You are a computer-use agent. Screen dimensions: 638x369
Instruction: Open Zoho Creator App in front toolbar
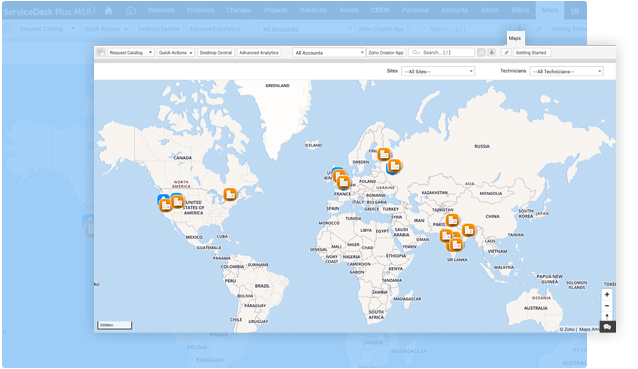[x=386, y=52]
